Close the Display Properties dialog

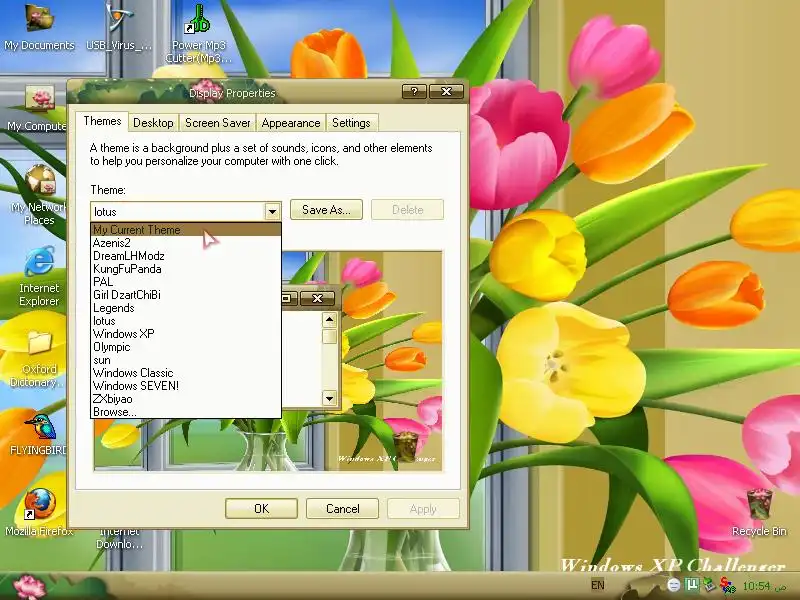pyautogui.click(x=446, y=91)
